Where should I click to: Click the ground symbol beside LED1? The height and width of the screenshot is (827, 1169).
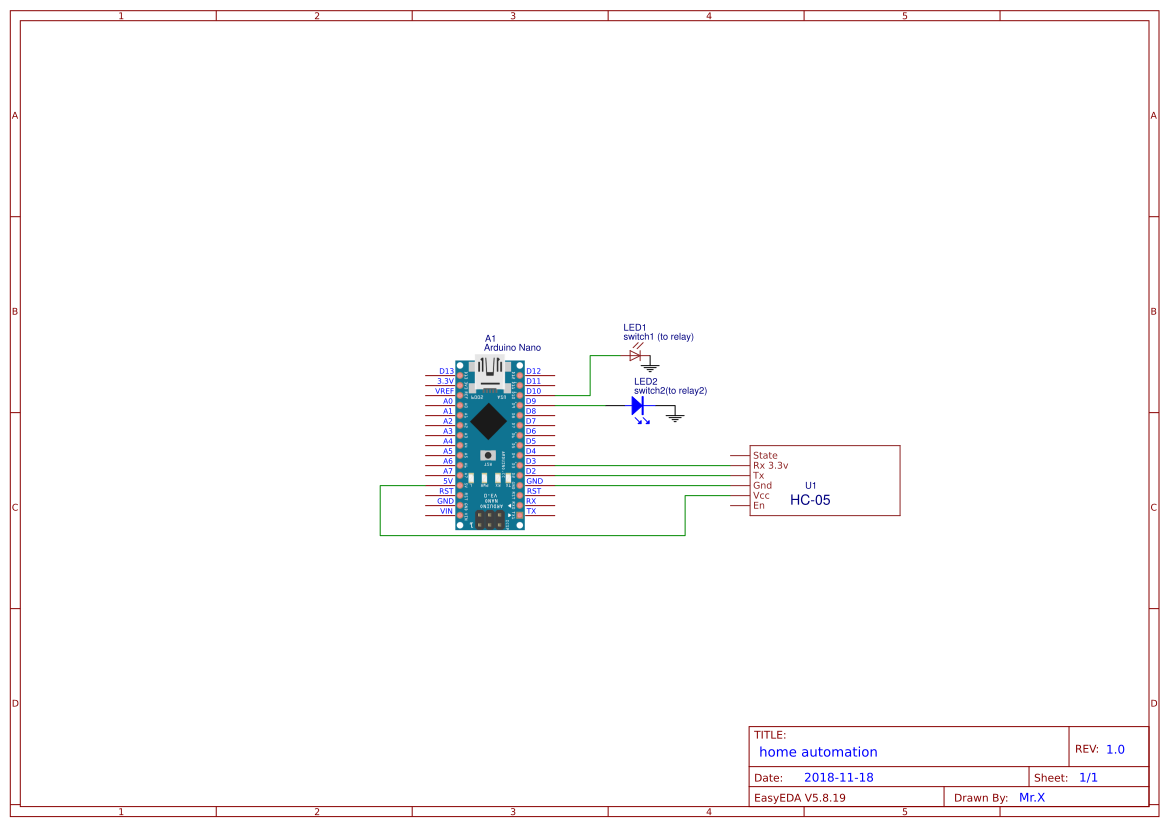click(x=650, y=366)
